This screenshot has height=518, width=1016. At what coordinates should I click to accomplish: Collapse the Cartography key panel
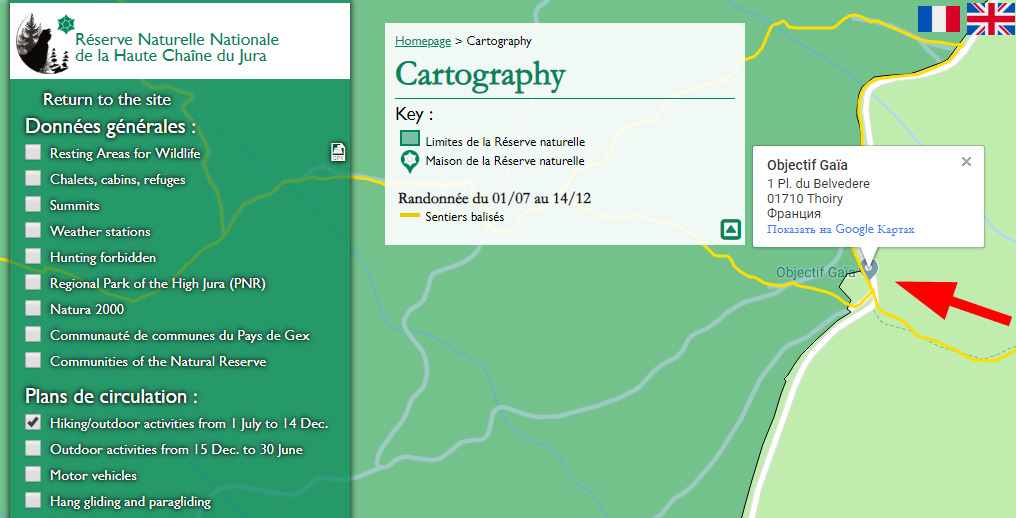730,229
